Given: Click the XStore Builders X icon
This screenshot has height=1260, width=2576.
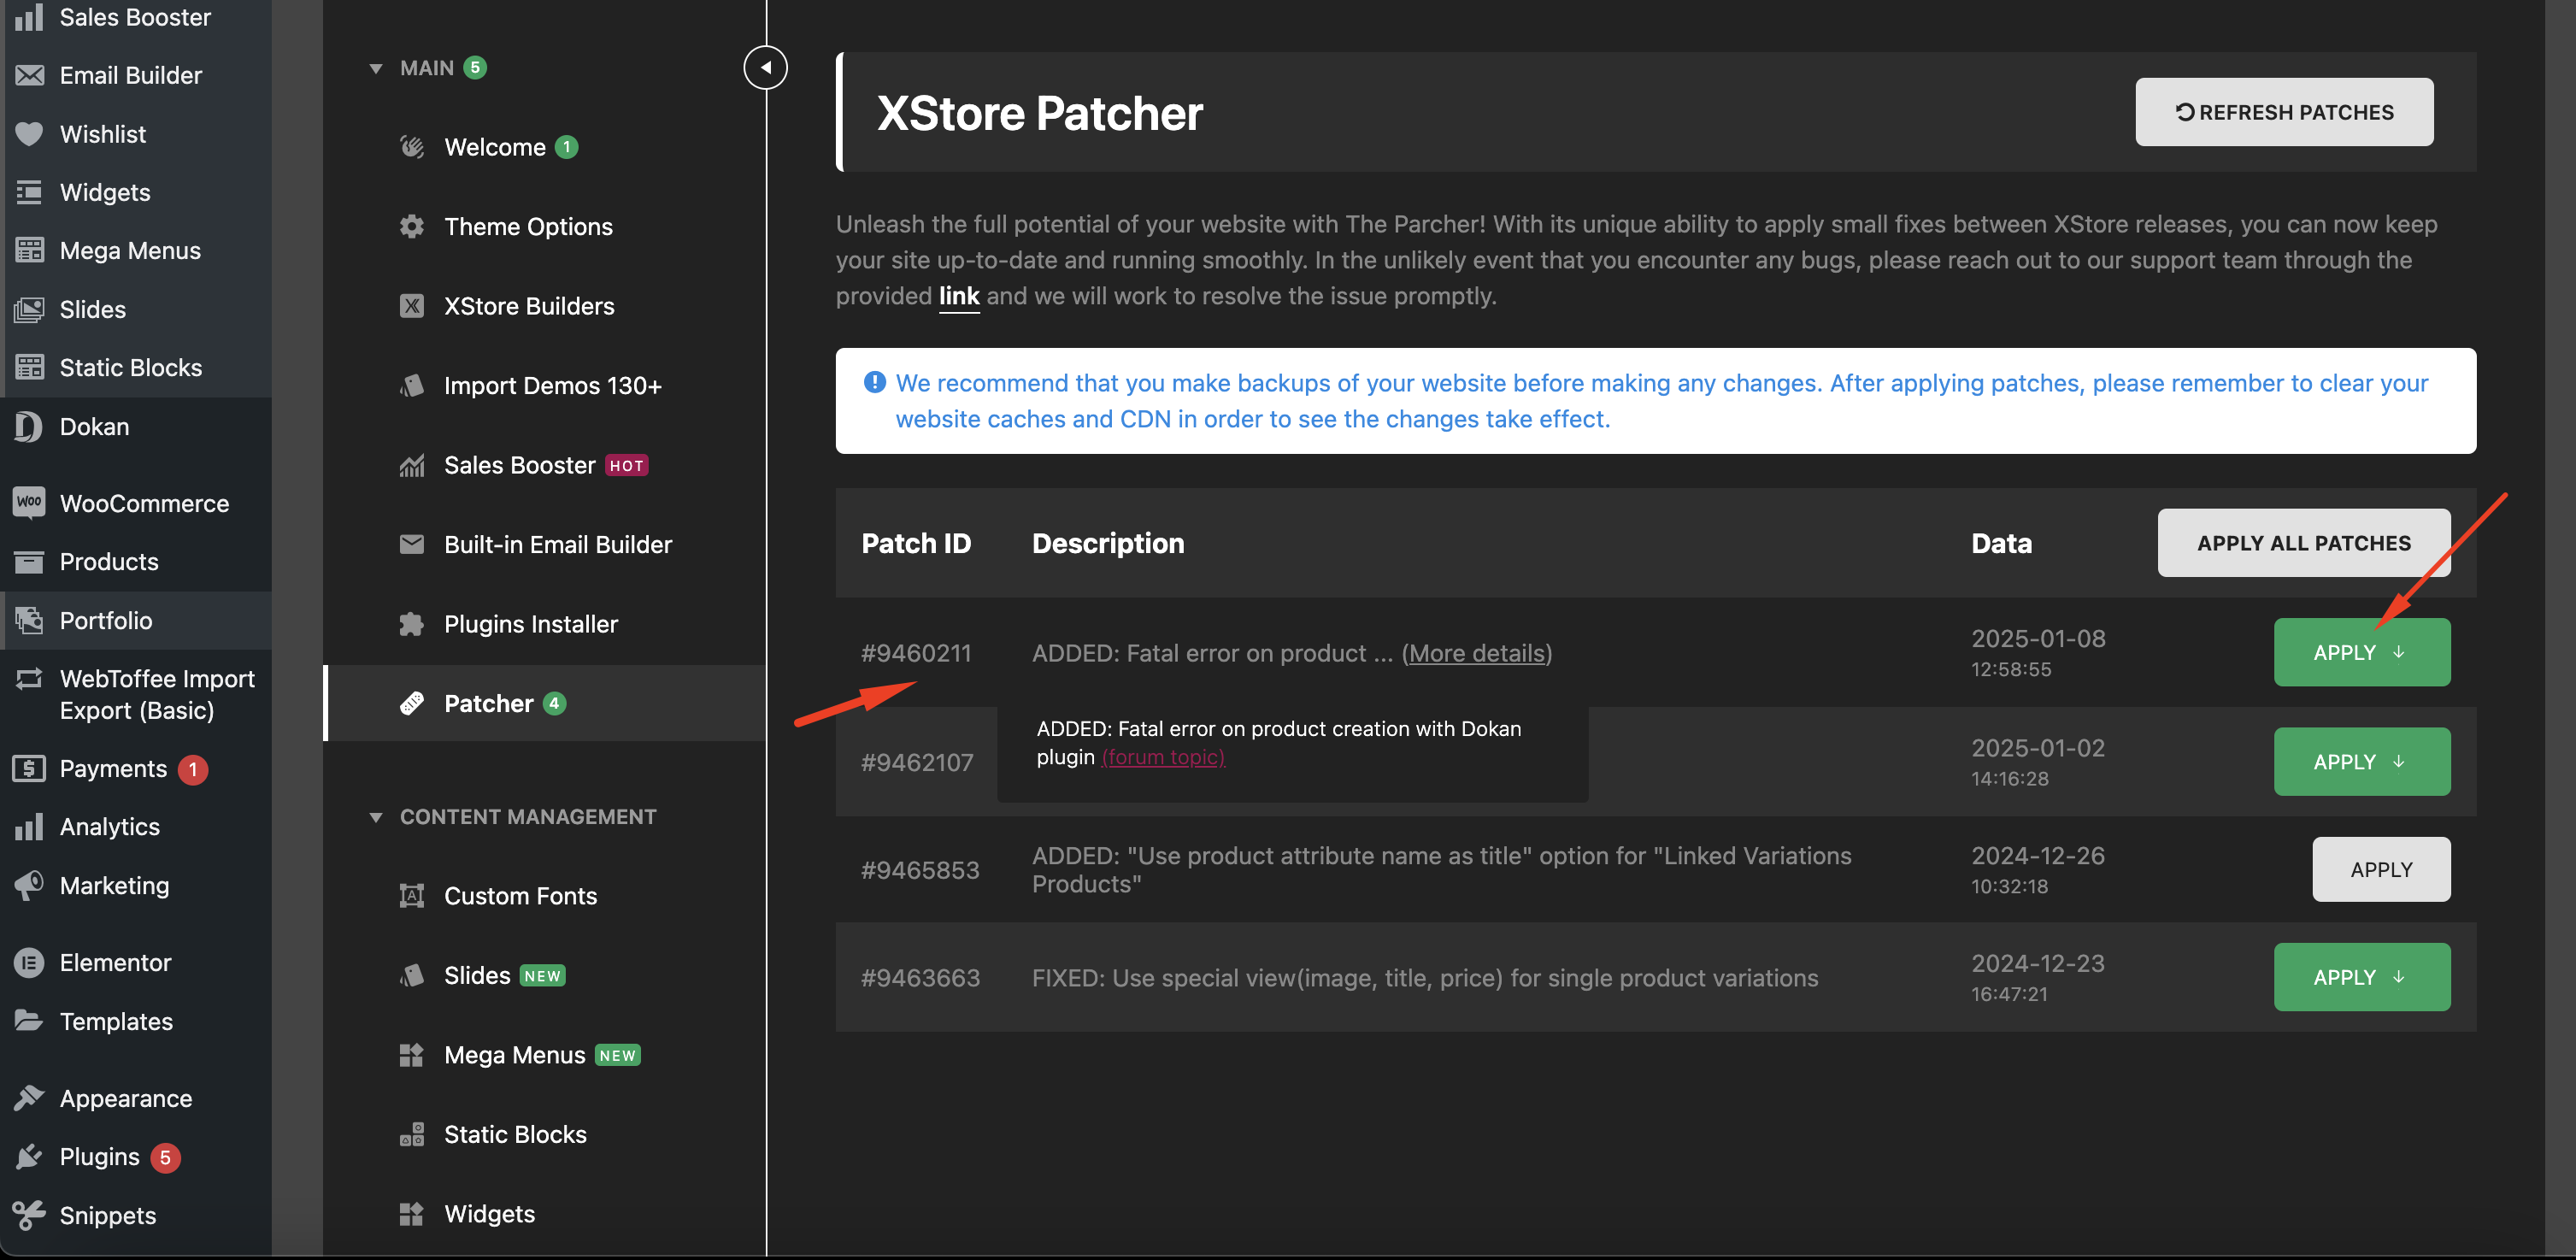Looking at the screenshot, I should (412, 306).
